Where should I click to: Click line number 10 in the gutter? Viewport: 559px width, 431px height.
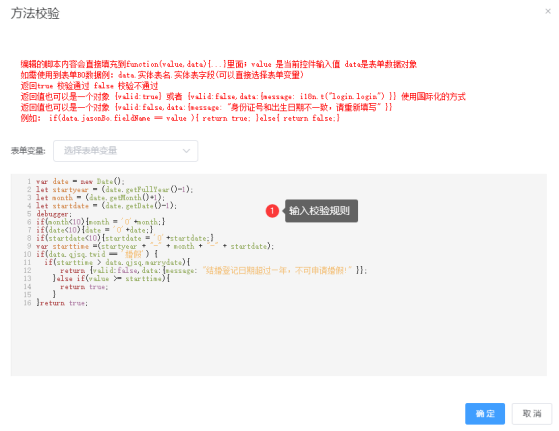point(27,254)
